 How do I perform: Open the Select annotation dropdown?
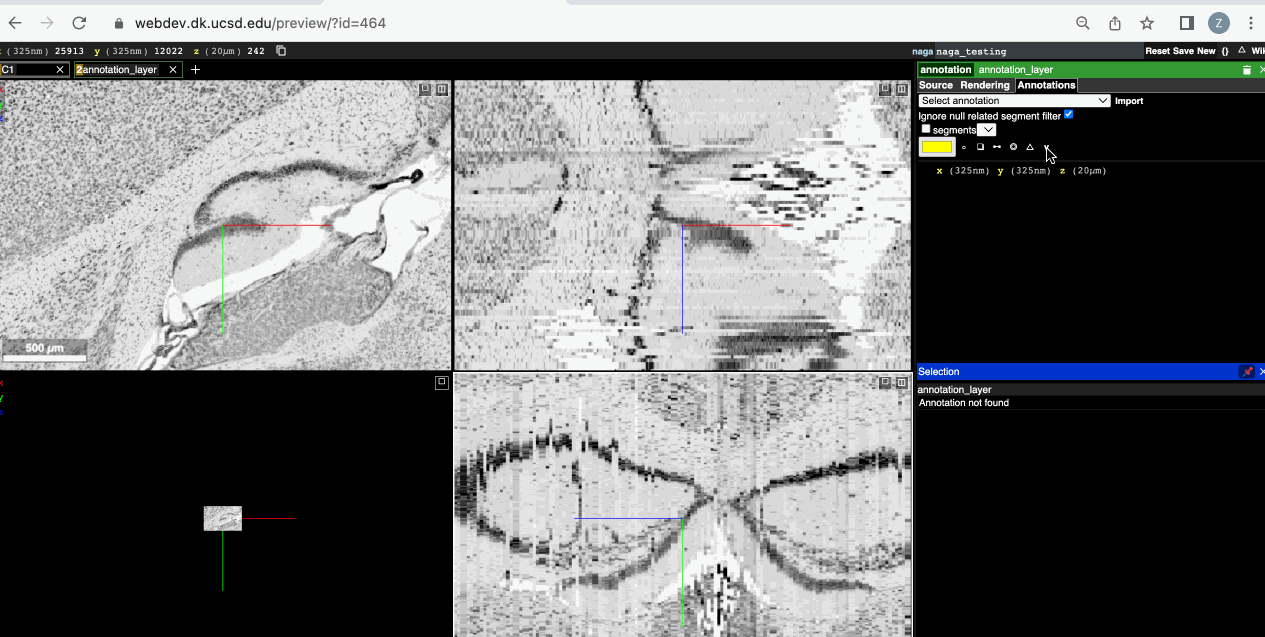click(x=1014, y=101)
